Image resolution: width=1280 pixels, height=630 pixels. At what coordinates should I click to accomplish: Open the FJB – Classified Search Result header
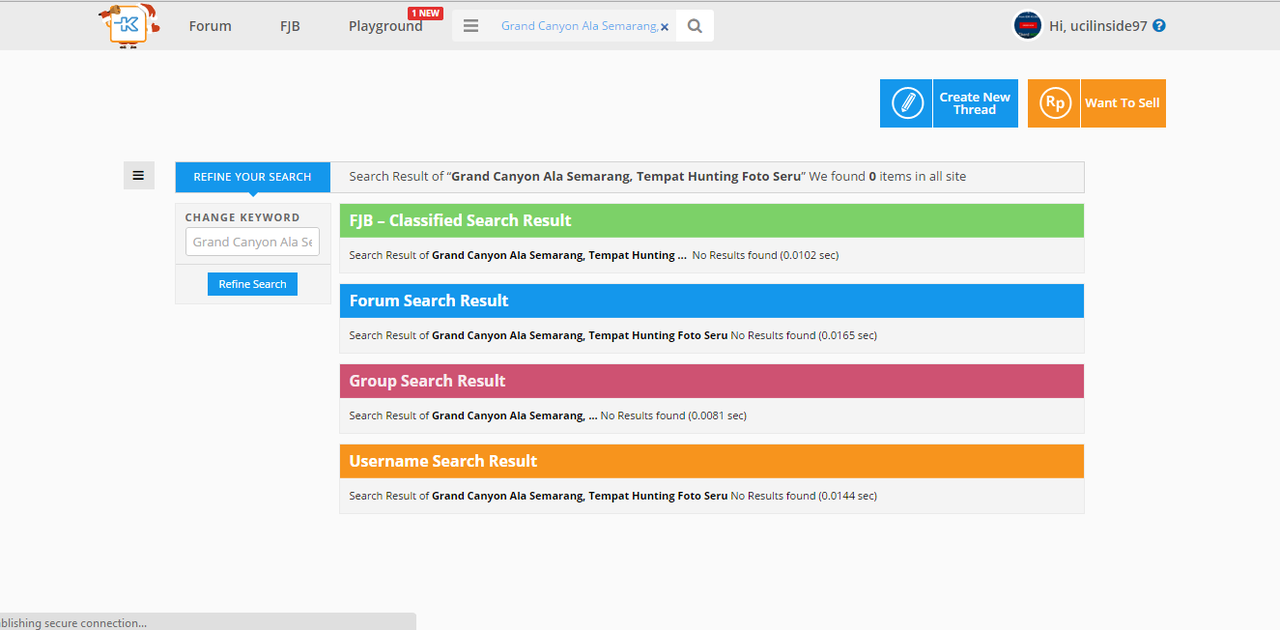(x=711, y=220)
